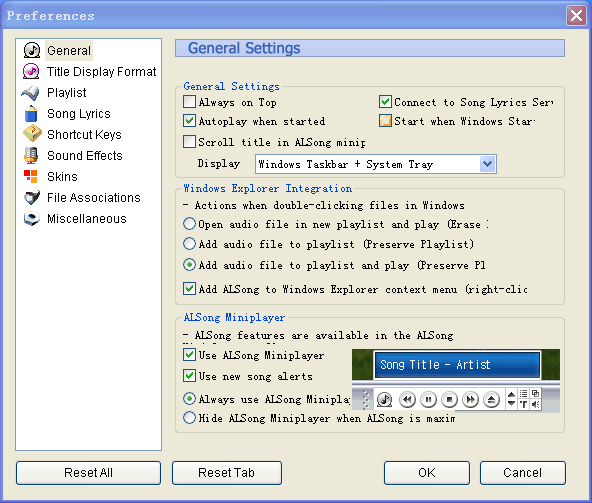
Task: Uncheck Use ALSong Miniplayer
Action: click(190, 355)
